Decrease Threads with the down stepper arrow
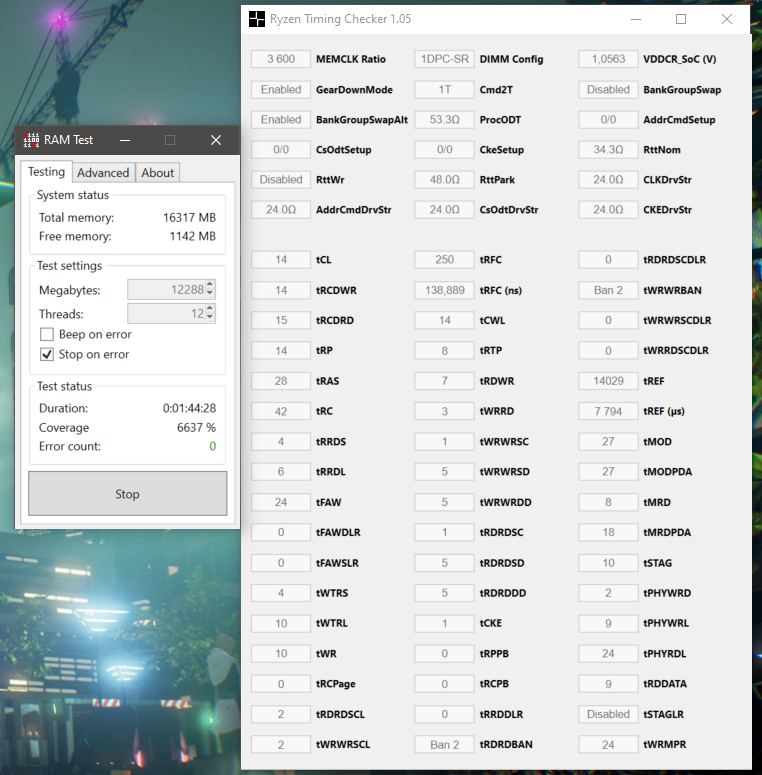 210,318
